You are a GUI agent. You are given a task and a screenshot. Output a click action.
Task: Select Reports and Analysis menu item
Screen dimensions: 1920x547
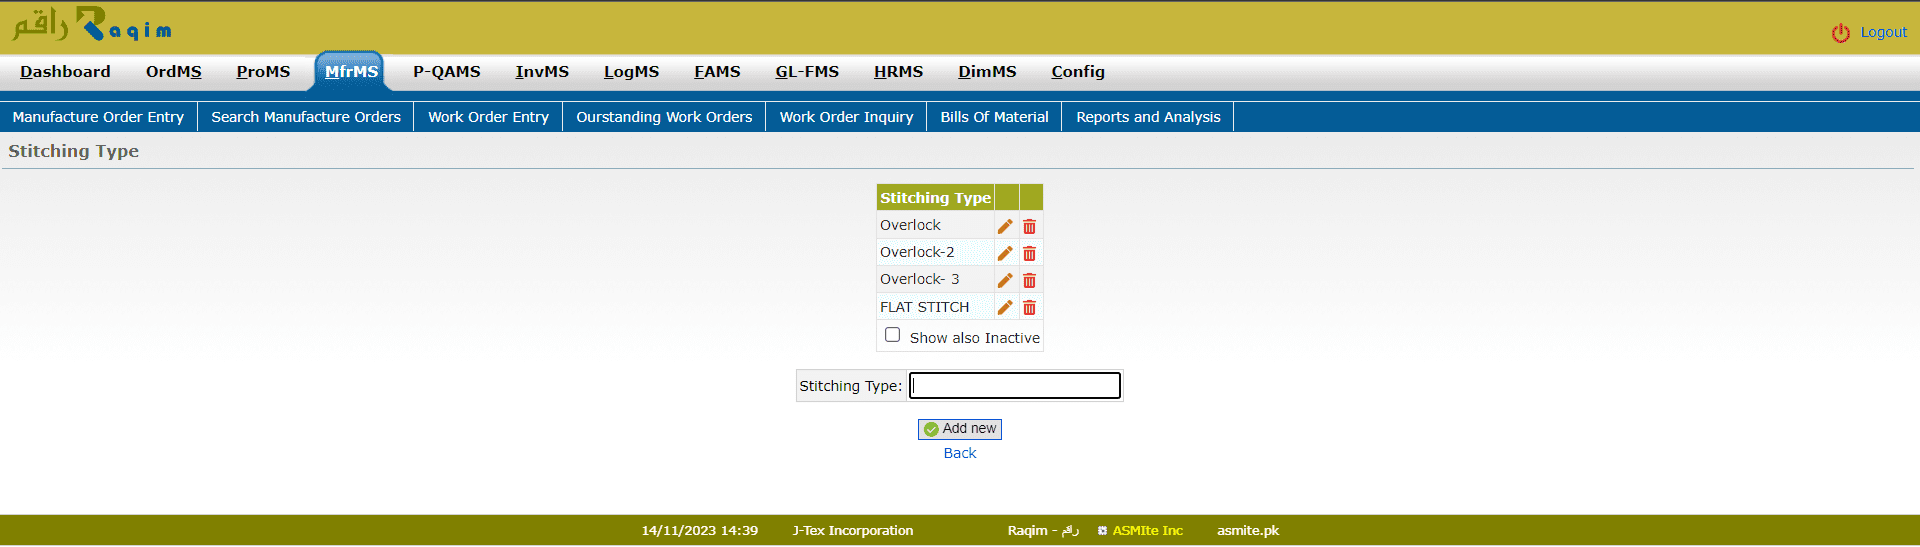[x=1148, y=117]
